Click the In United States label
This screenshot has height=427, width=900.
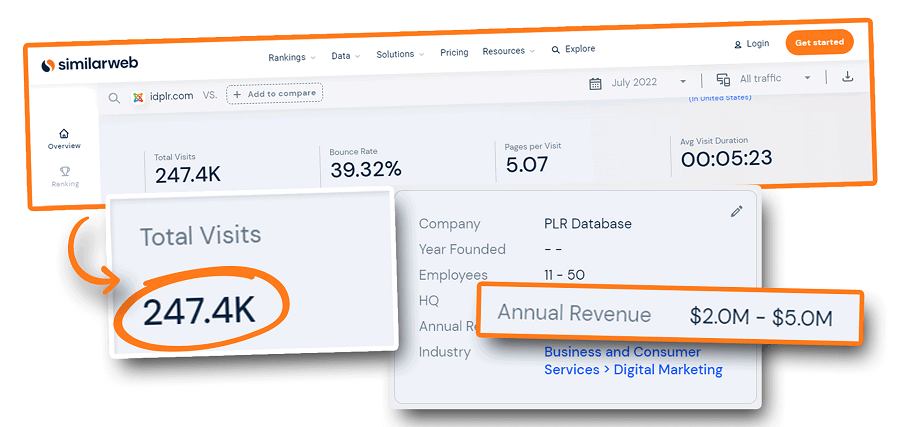click(720, 98)
